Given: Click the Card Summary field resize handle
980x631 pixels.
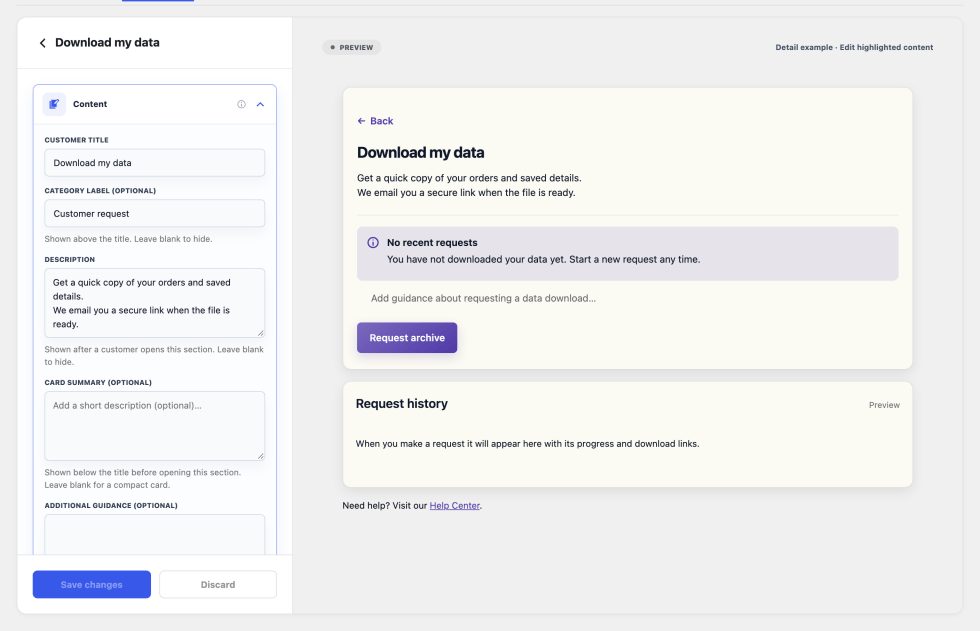Looking at the screenshot, I should pos(261,456).
